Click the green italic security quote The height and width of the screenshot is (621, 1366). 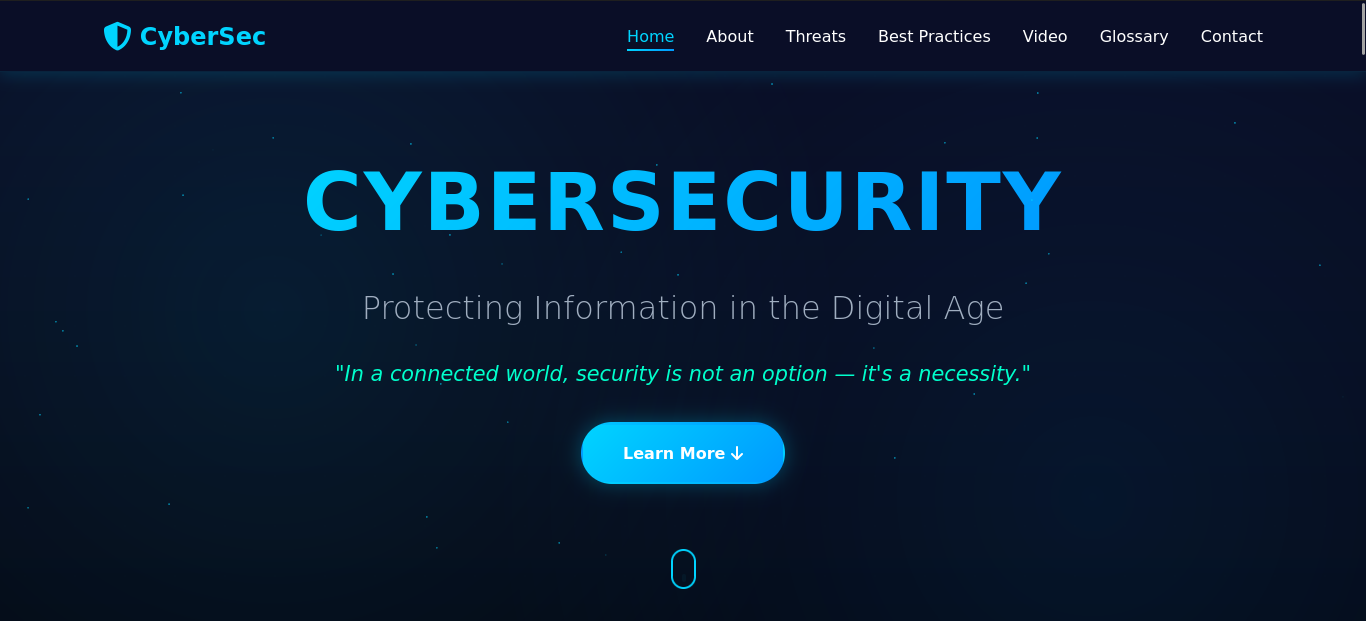[683, 374]
